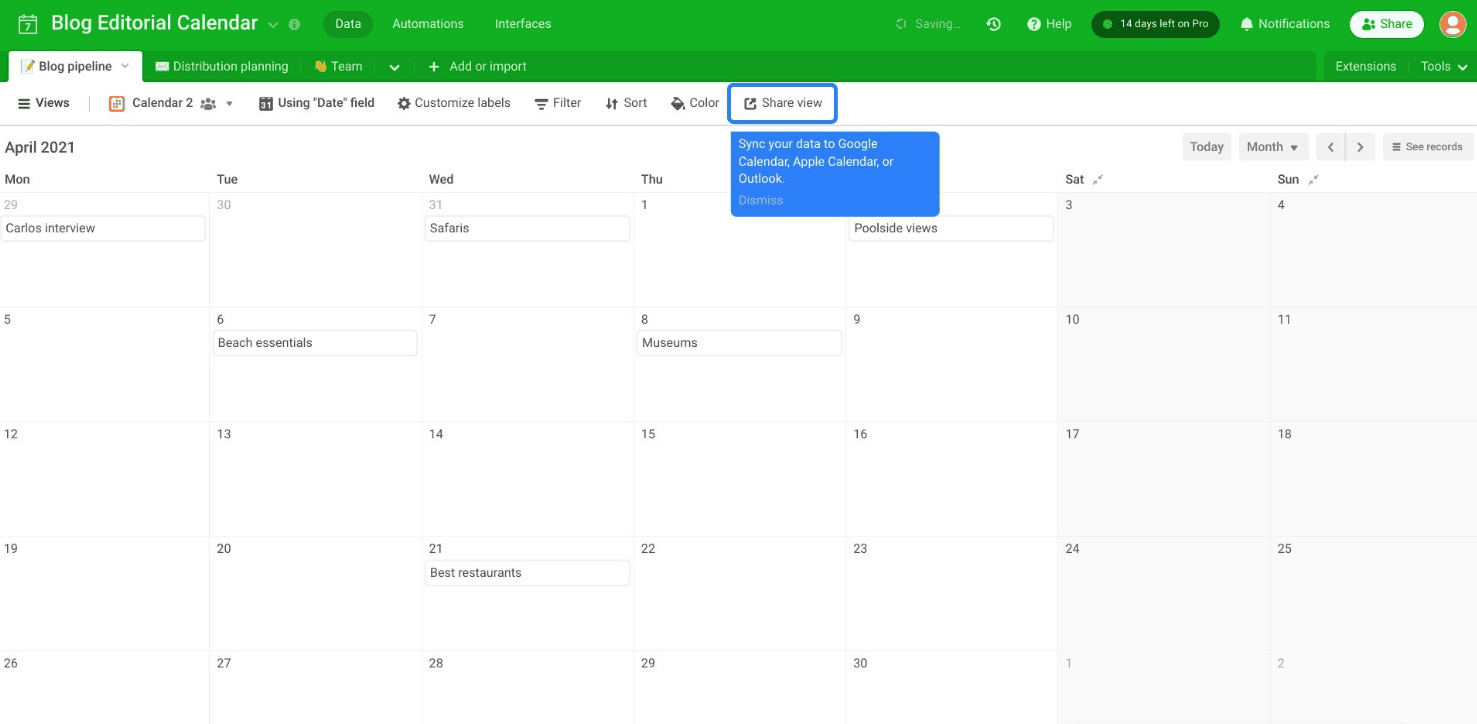The height and width of the screenshot is (724, 1477).
Task: Go to the previous month
Action: [x=1330, y=147]
